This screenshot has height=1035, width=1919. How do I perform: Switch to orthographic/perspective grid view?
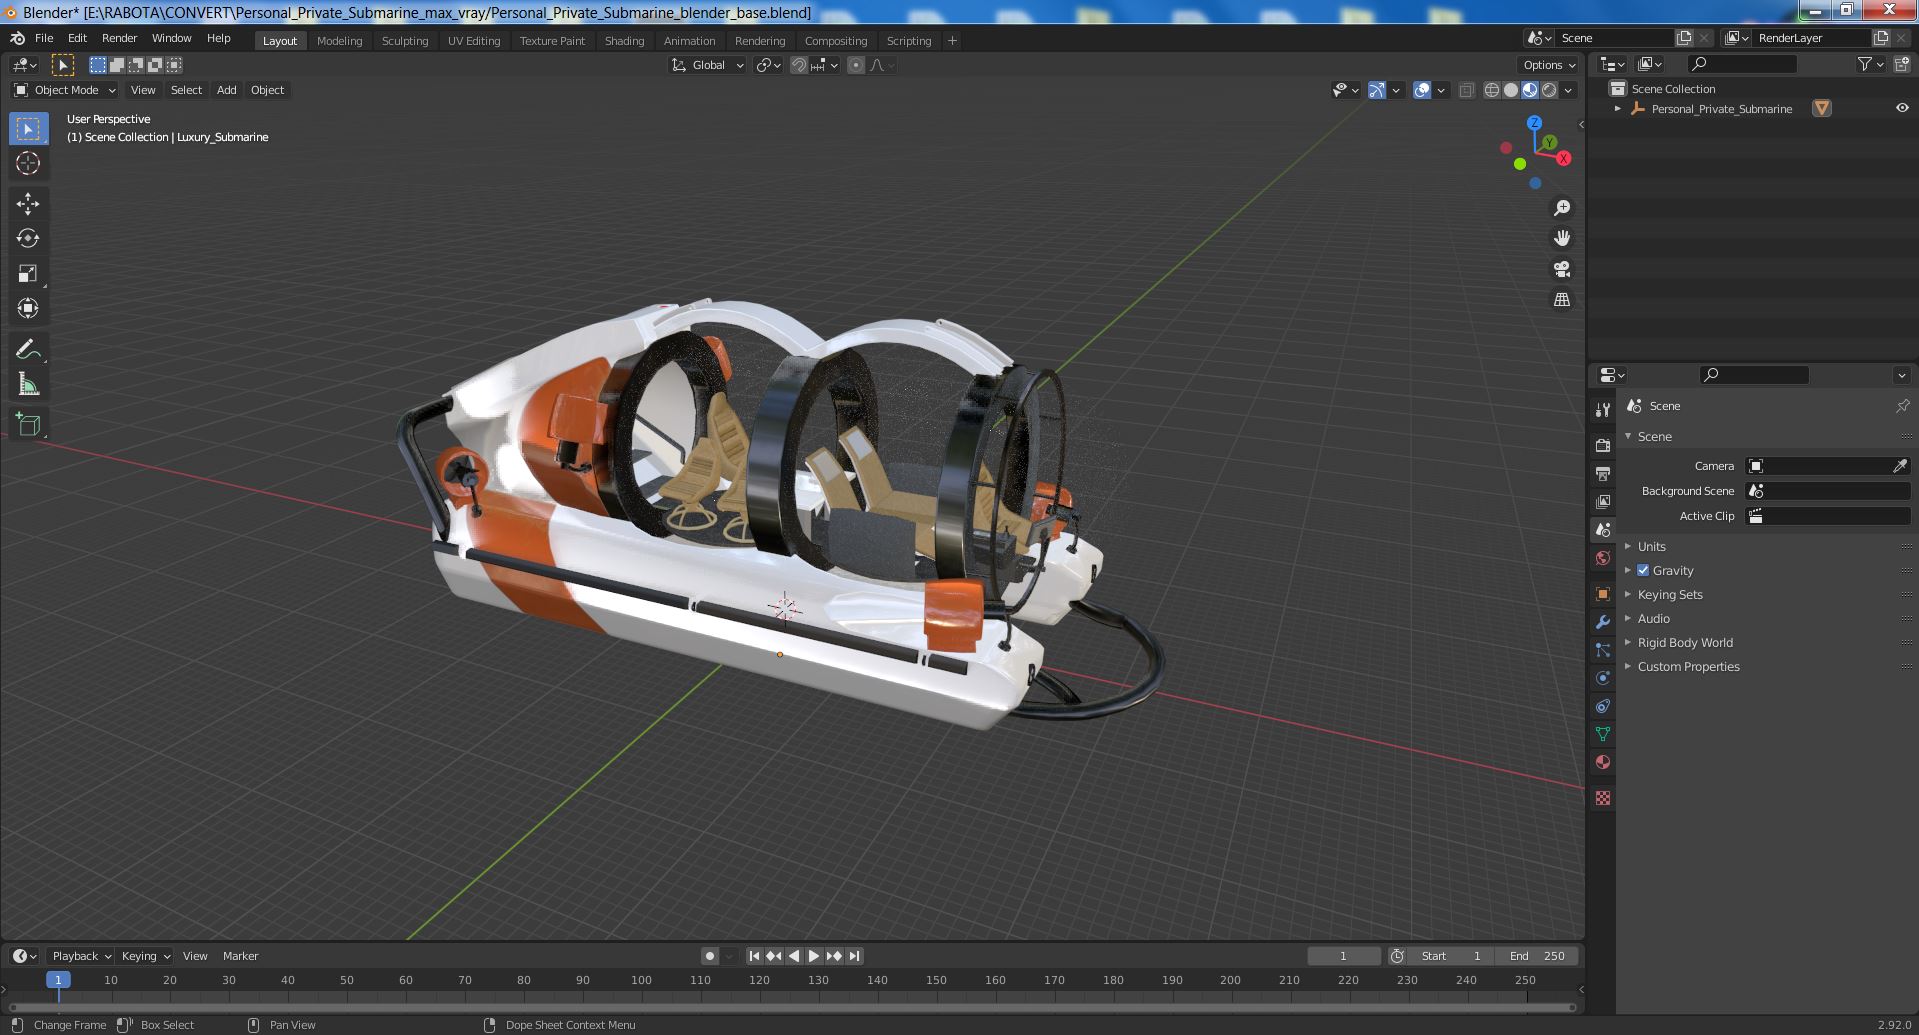(x=1561, y=299)
